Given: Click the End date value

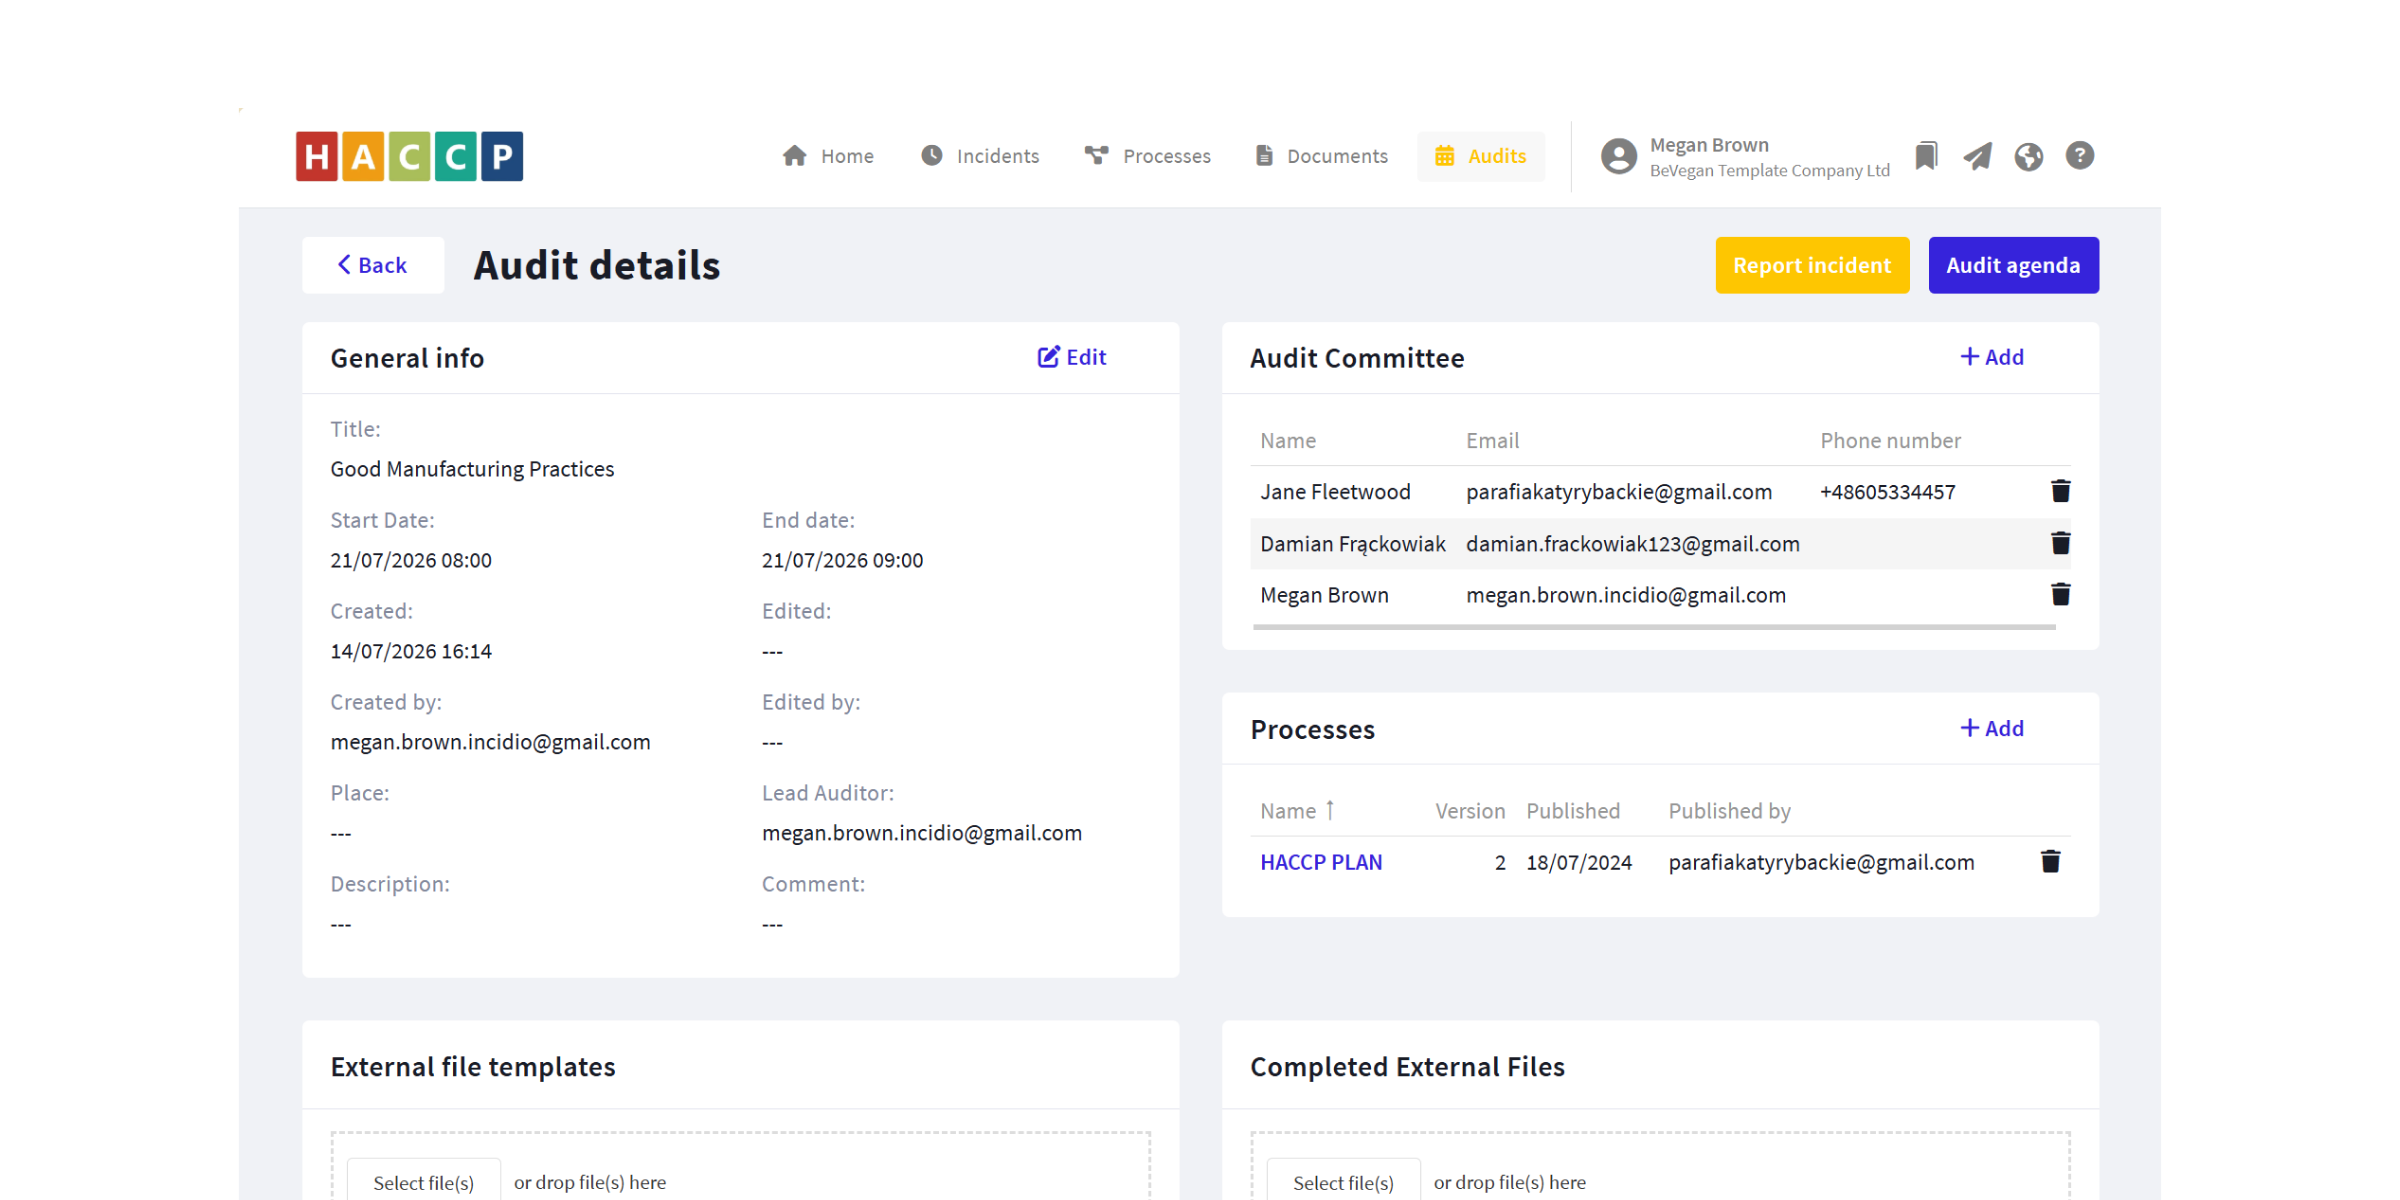Looking at the screenshot, I should pyautogui.click(x=842, y=560).
